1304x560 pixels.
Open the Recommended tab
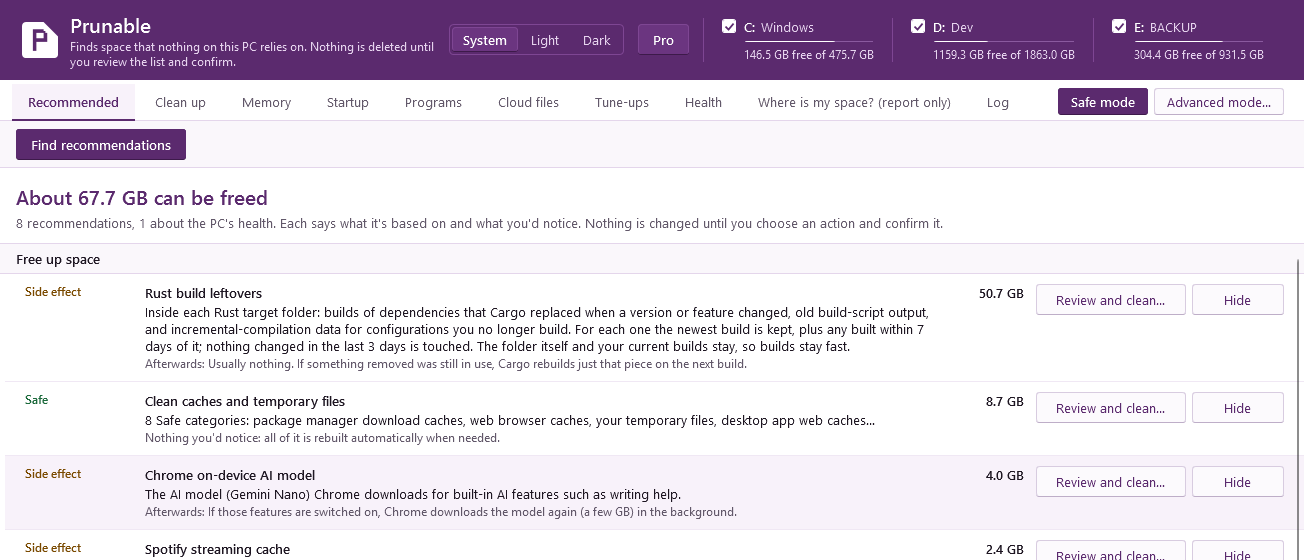74,102
